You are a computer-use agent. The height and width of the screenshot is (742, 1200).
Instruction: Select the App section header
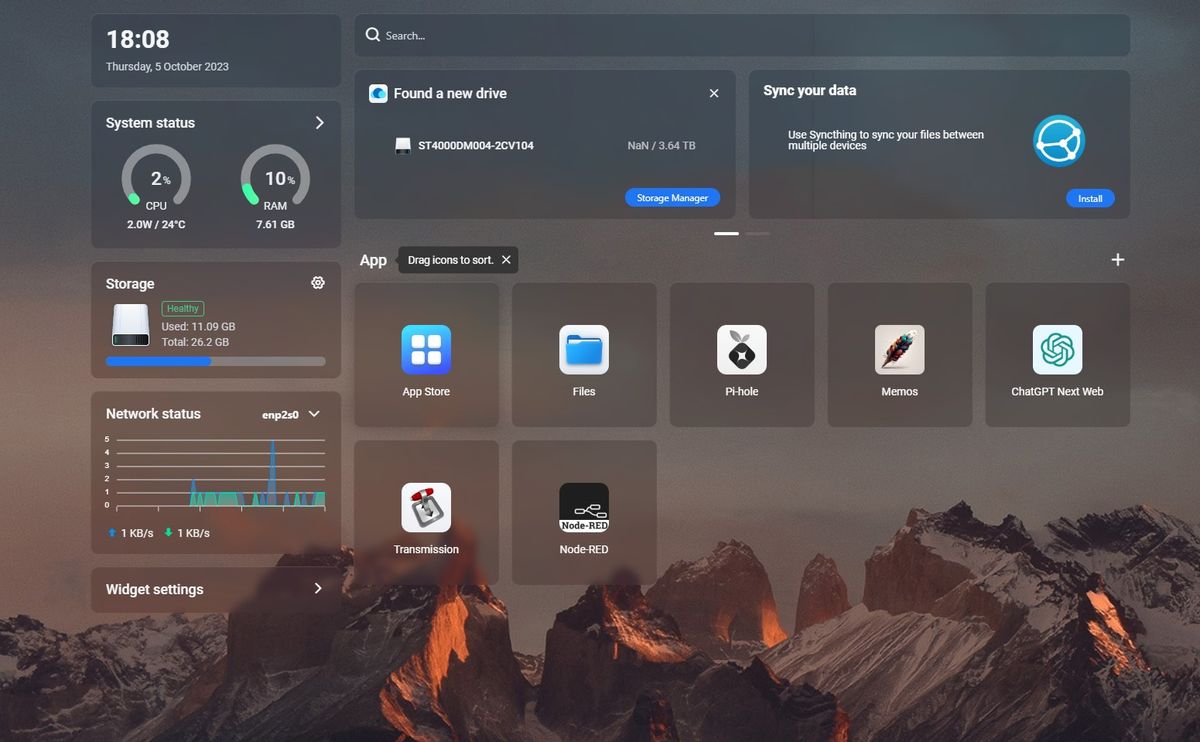coord(372,259)
